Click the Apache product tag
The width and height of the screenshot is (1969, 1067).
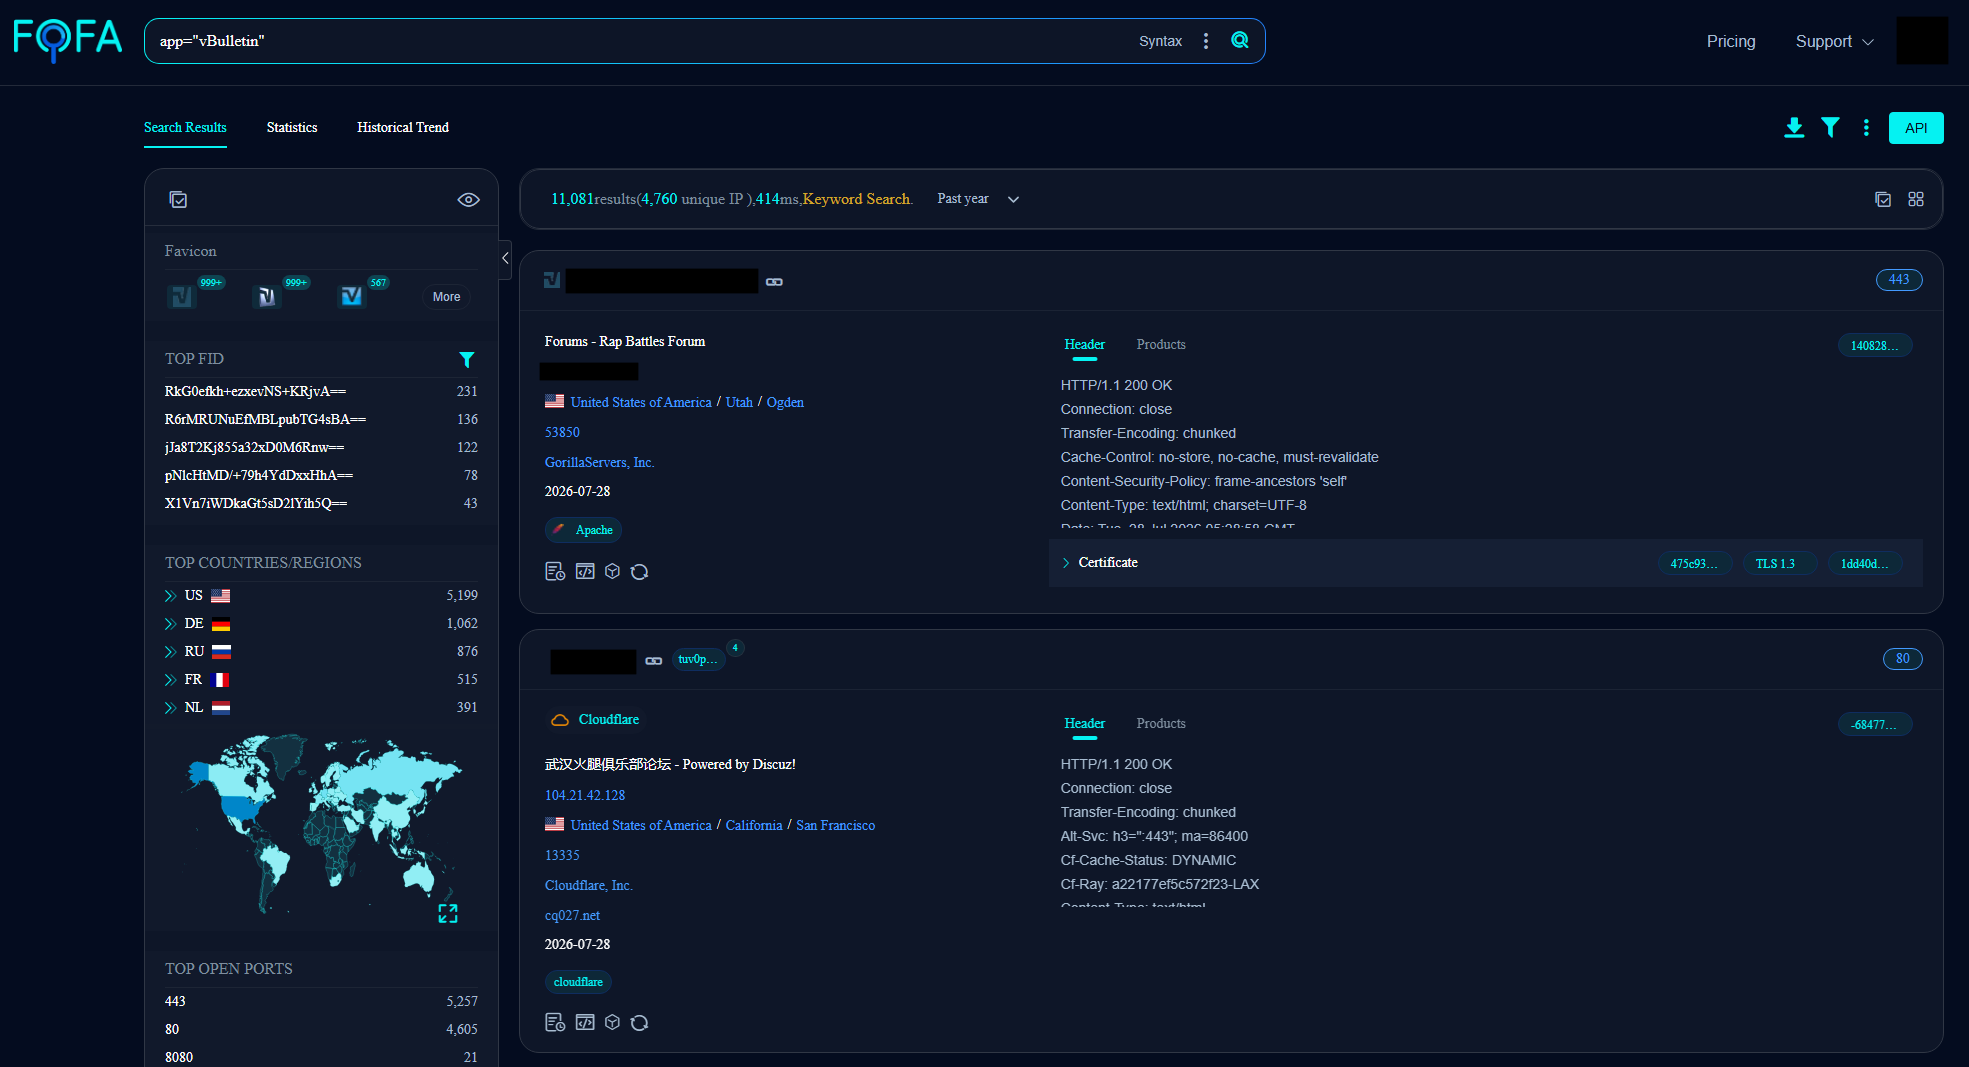tap(584, 530)
